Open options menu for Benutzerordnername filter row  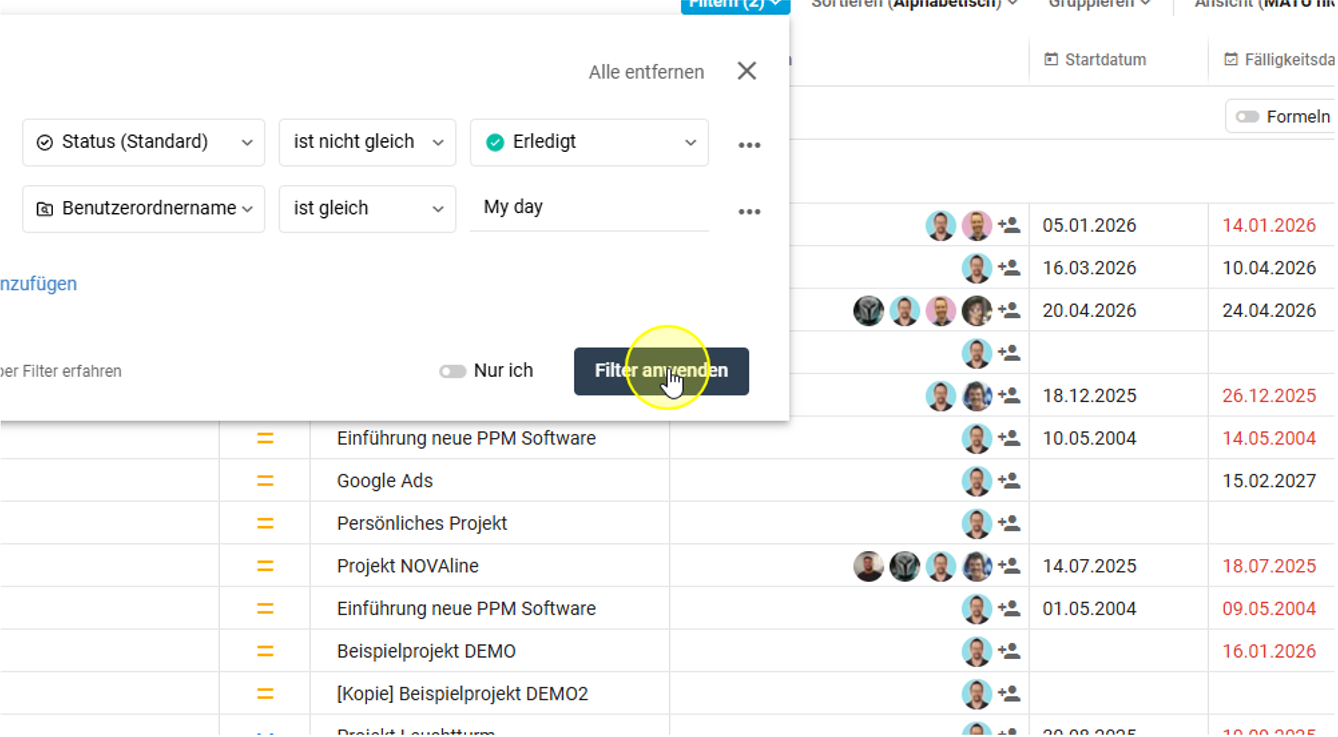click(749, 212)
